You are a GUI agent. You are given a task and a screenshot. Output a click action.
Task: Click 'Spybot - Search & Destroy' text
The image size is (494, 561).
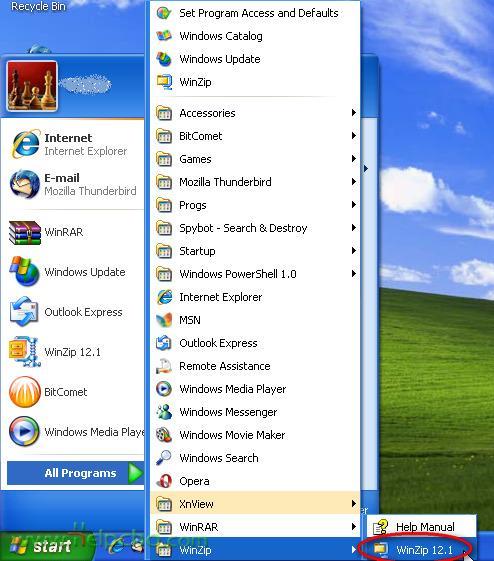pos(243,228)
